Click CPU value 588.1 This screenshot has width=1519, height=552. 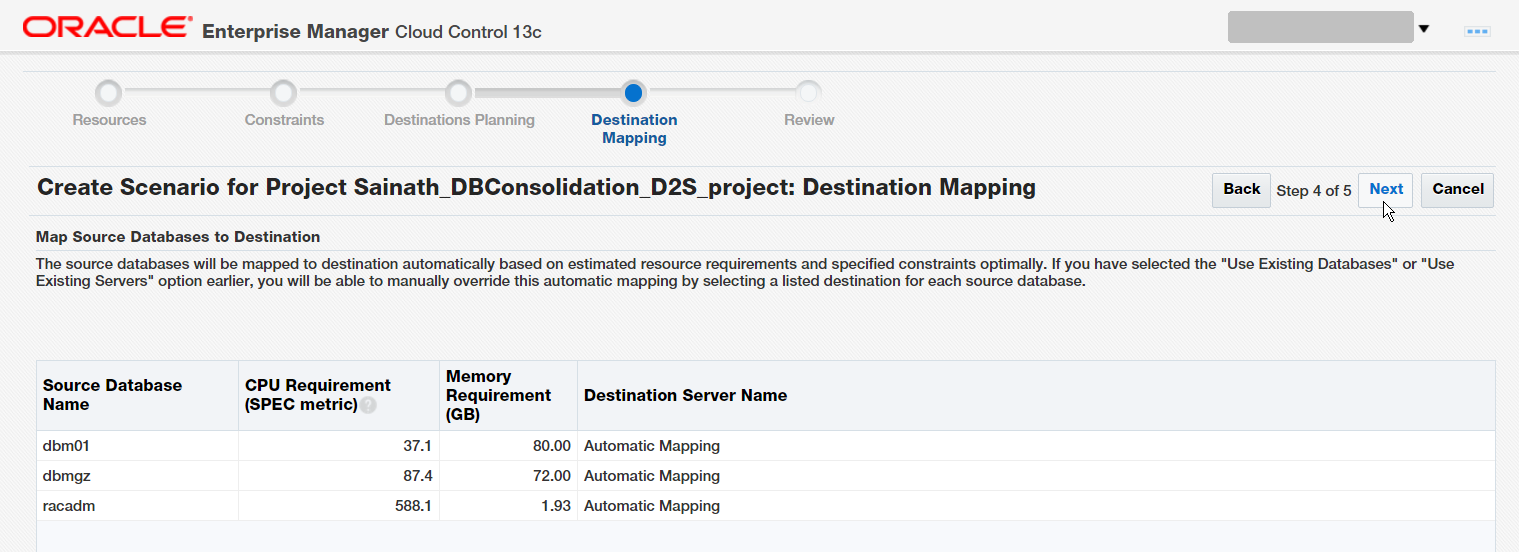(x=413, y=506)
